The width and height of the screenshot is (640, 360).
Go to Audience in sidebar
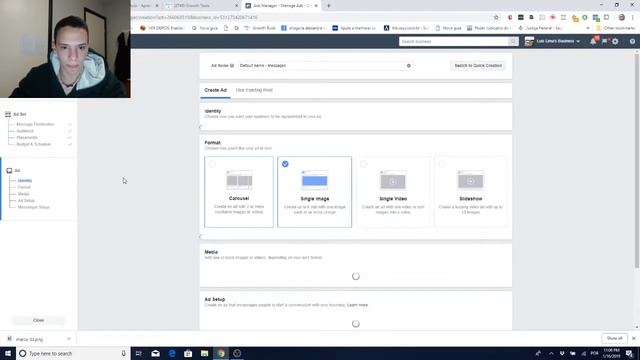coord(25,131)
